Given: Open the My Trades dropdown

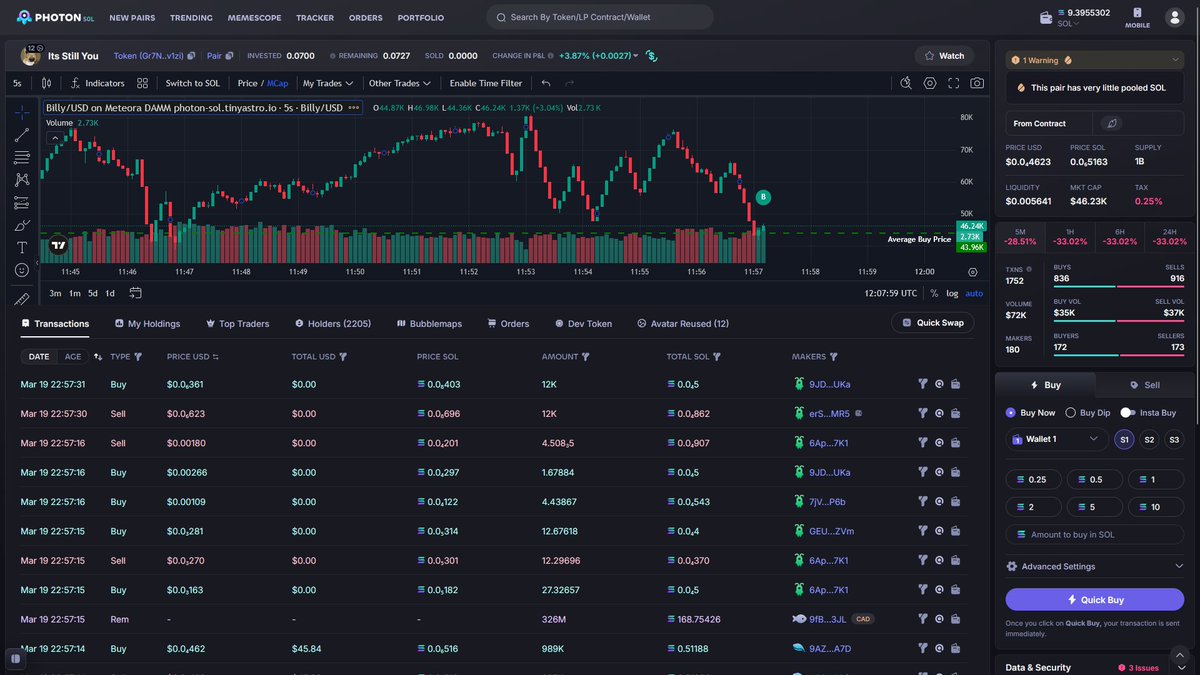Looking at the screenshot, I should tap(327, 83).
